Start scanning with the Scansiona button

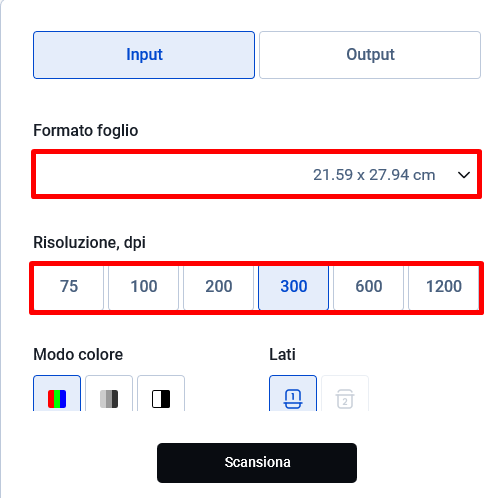click(257, 463)
